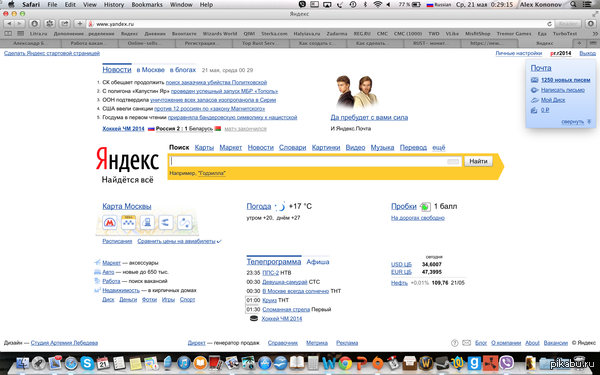
Task: Open the Мой Диск link
Action: tap(553, 100)
